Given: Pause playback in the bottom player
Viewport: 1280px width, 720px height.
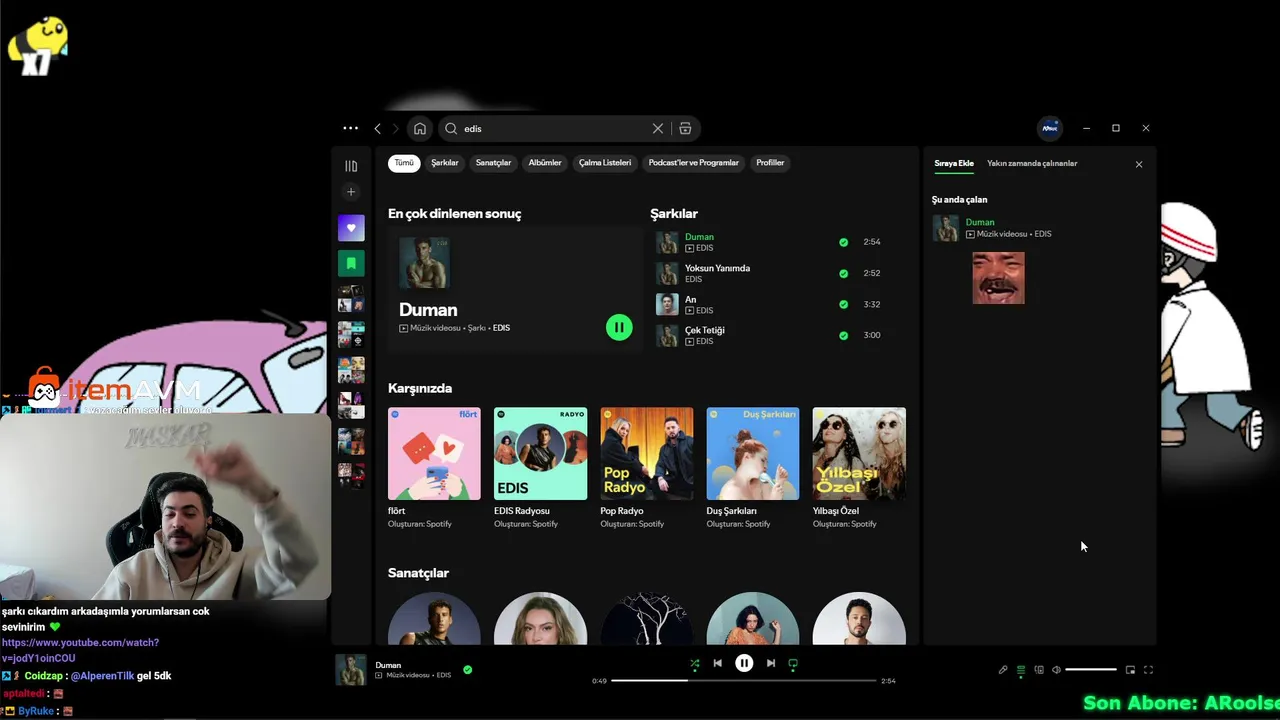Looking at the screenshot, I should point(744,663).
